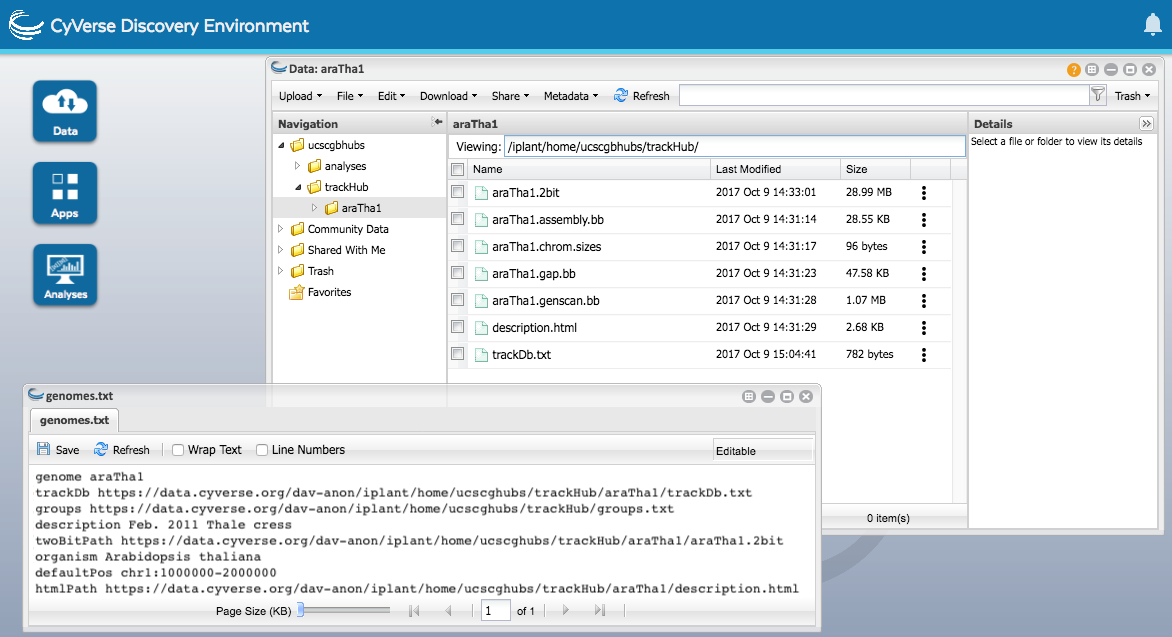Enable the Wrap Text checkbox
Screen dimensions: 1172x637
pos(178,450)
